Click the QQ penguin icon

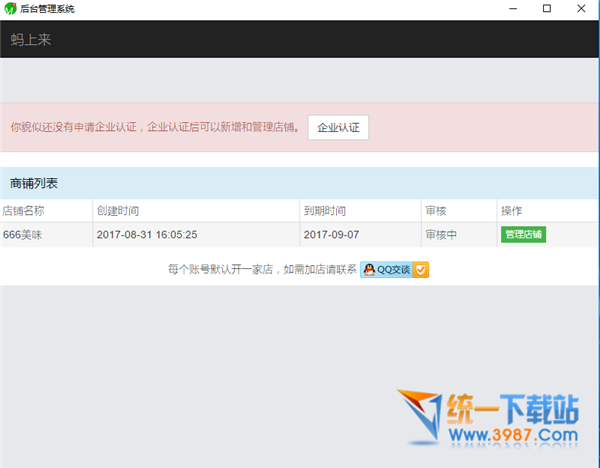coord(369,270)
